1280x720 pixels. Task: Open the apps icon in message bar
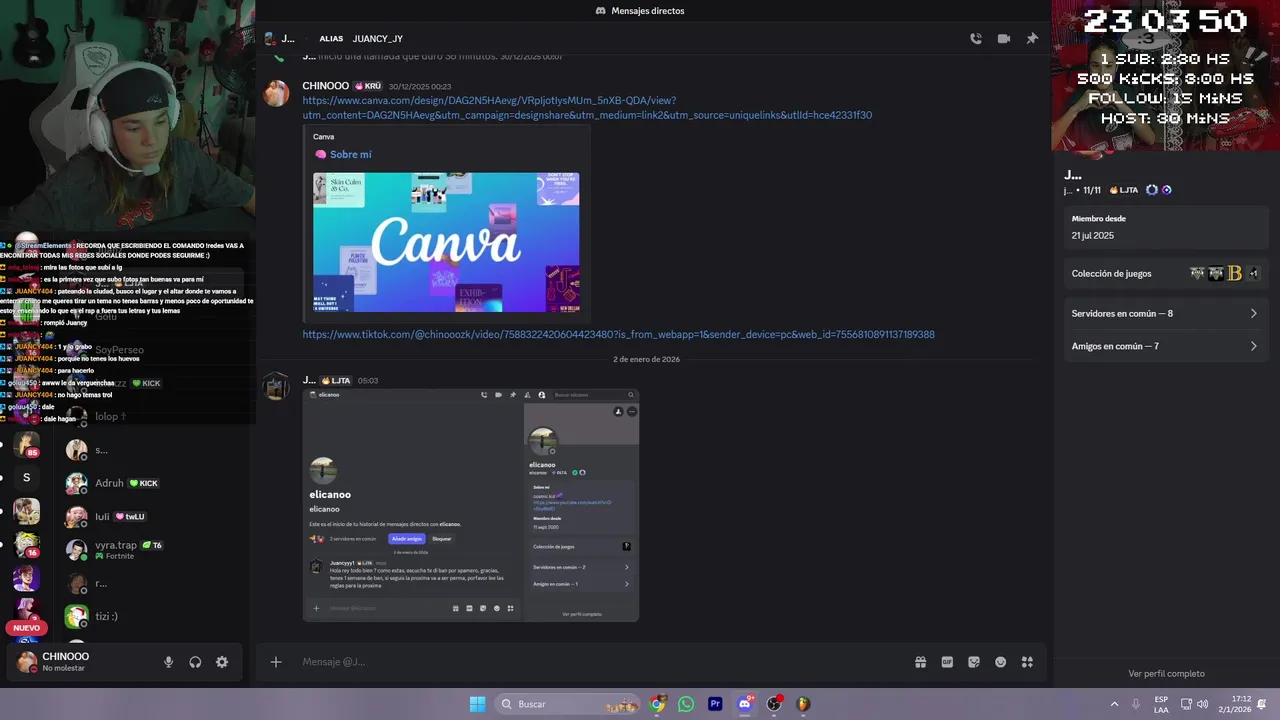(1027, 662)
